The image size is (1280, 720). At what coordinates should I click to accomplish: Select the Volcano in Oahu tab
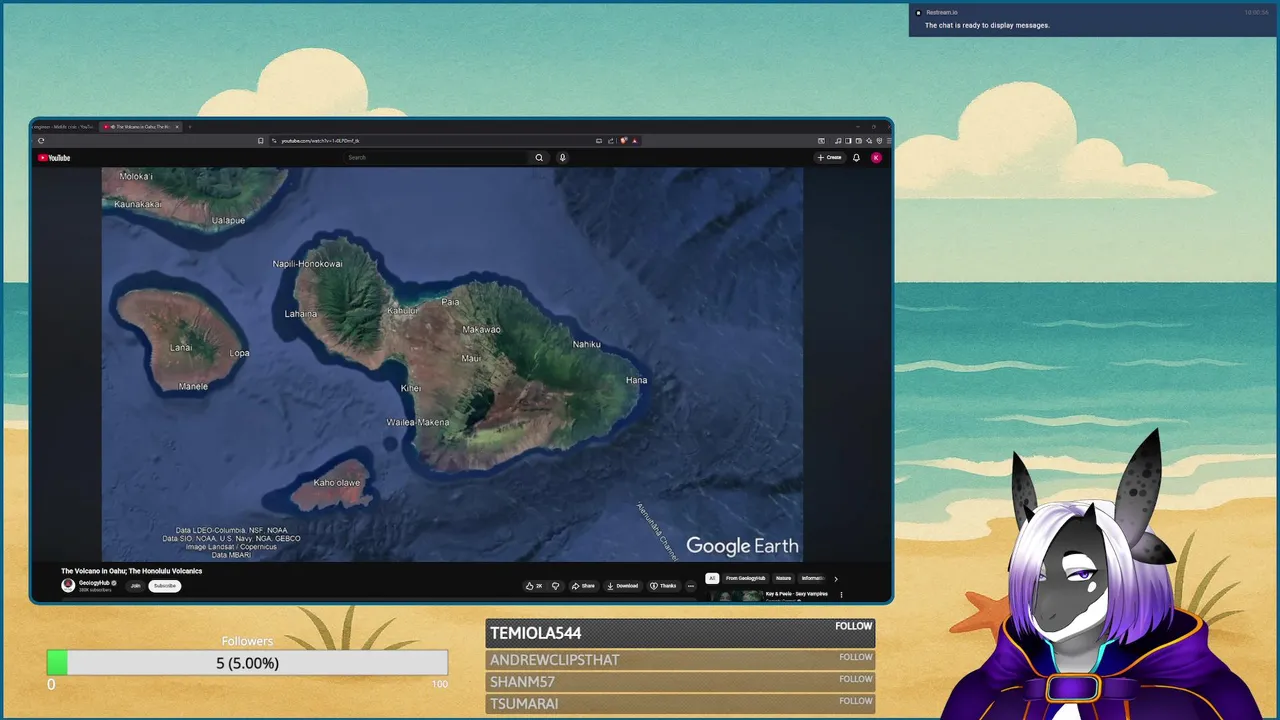(139, 127)
